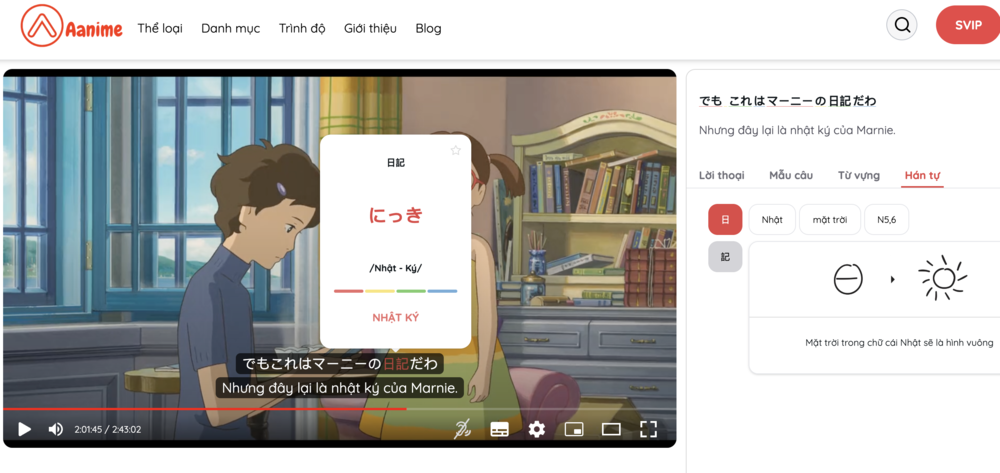The height and width of the screenshot is (473, 1000).
Task: Play the video
Action: [25, 429]
